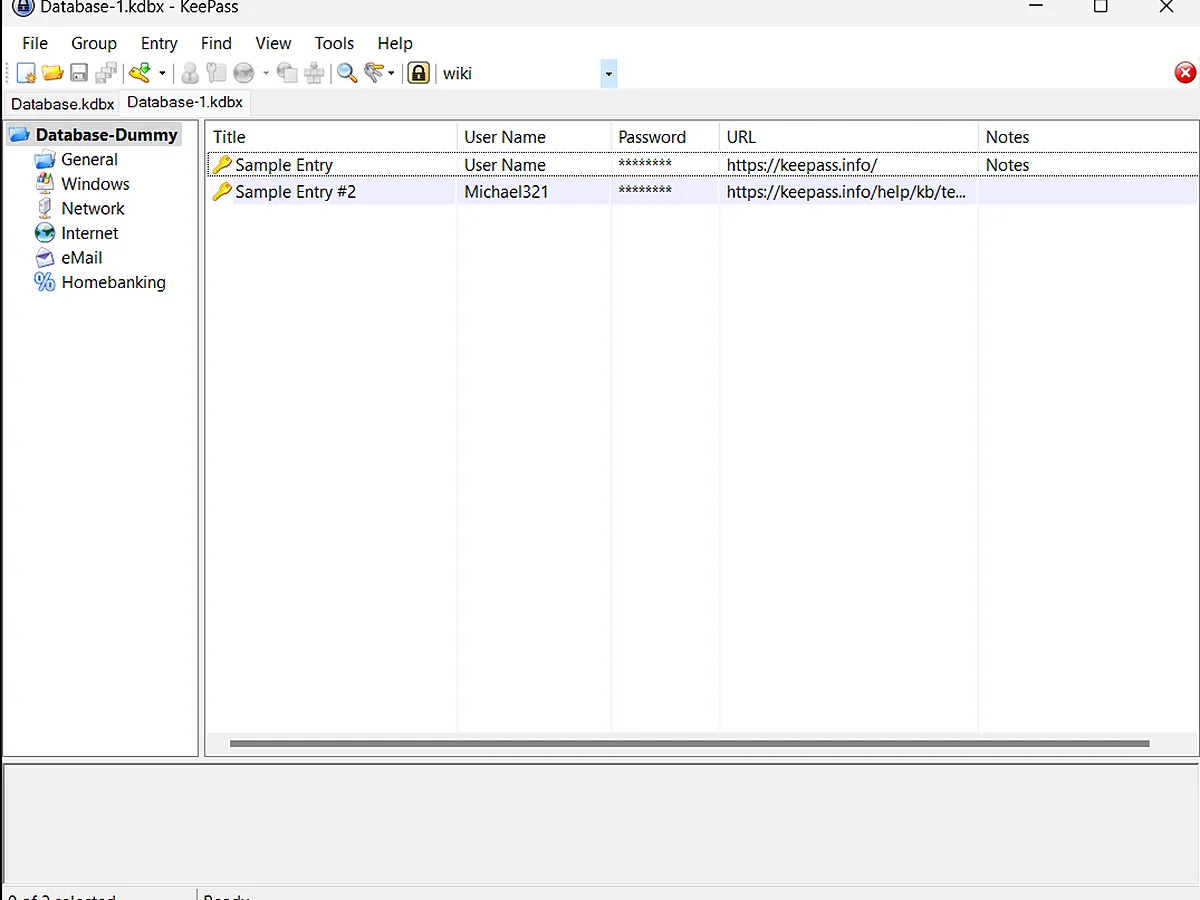Click the Open database folder icon
Image resolution: width=1200 pixels, height=900 pixels.
[x=53, y=73]
